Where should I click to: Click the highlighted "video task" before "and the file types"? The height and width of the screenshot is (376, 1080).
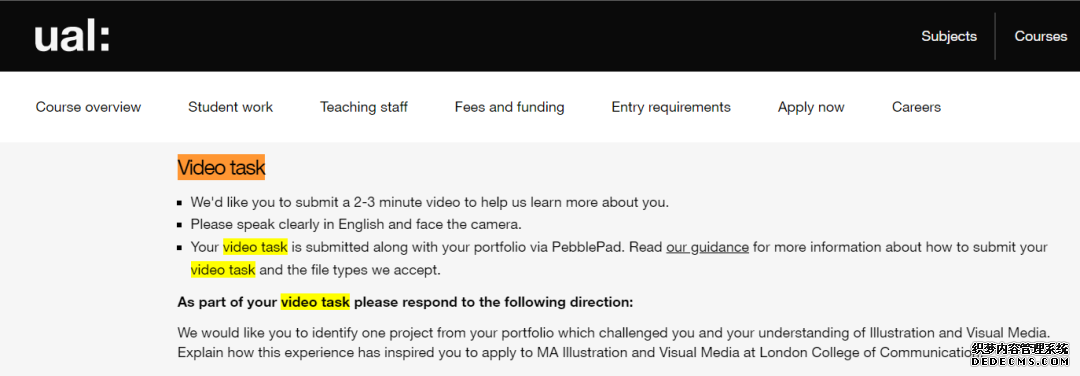coord(223,270)
